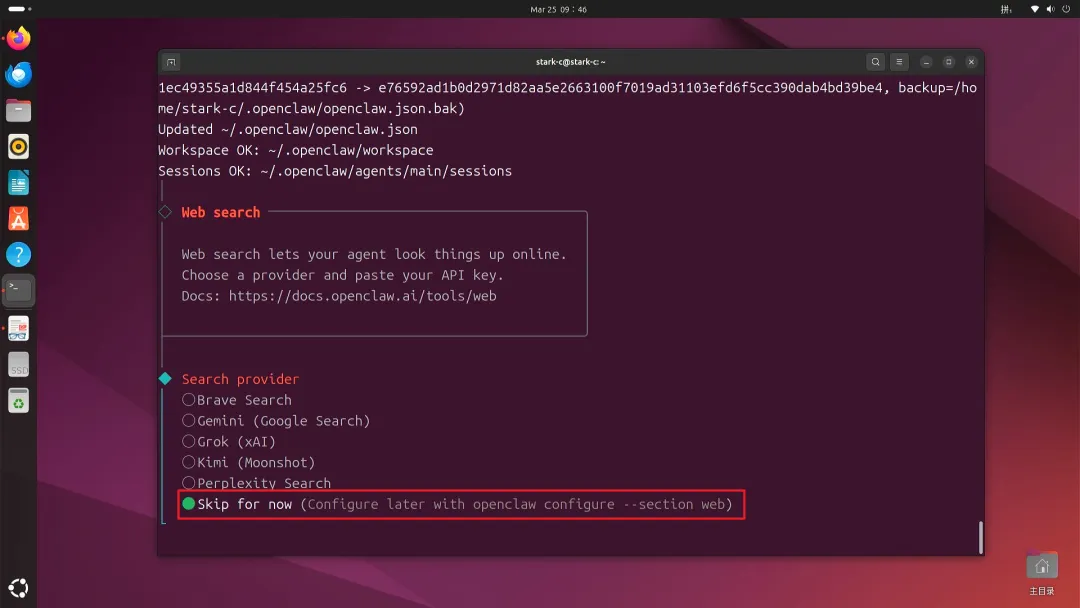Open Firefox from the dock
This screenshot has width=1080, height=608.
click(19, 38)
